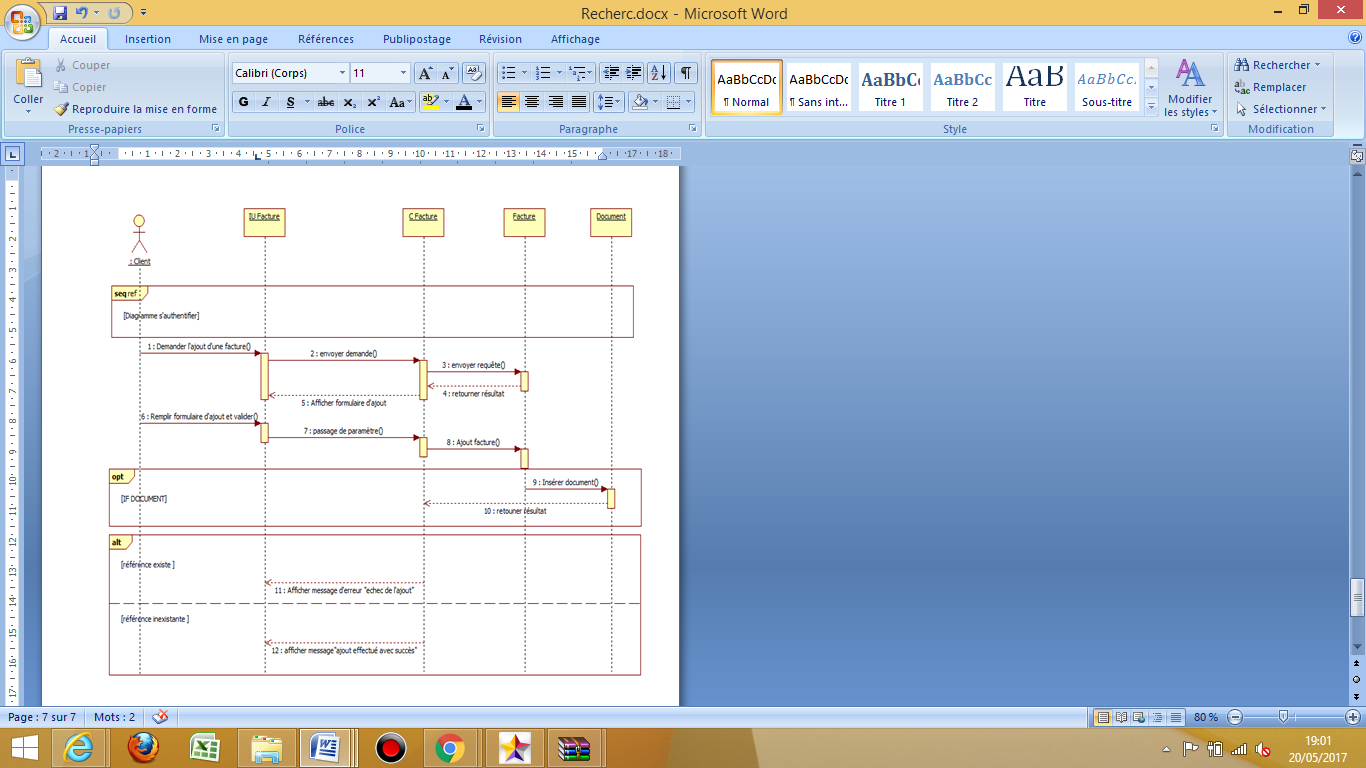Switch to Web Layout view

pyautogui.click(x=1140, y=717)
